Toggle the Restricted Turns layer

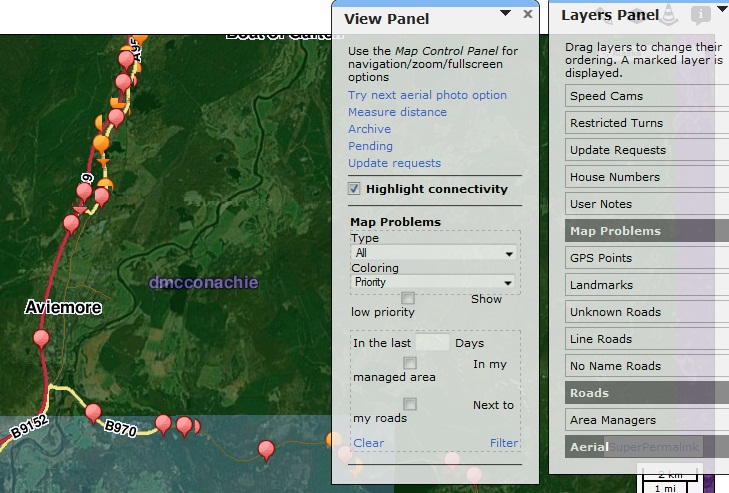[x=647, y=123]
